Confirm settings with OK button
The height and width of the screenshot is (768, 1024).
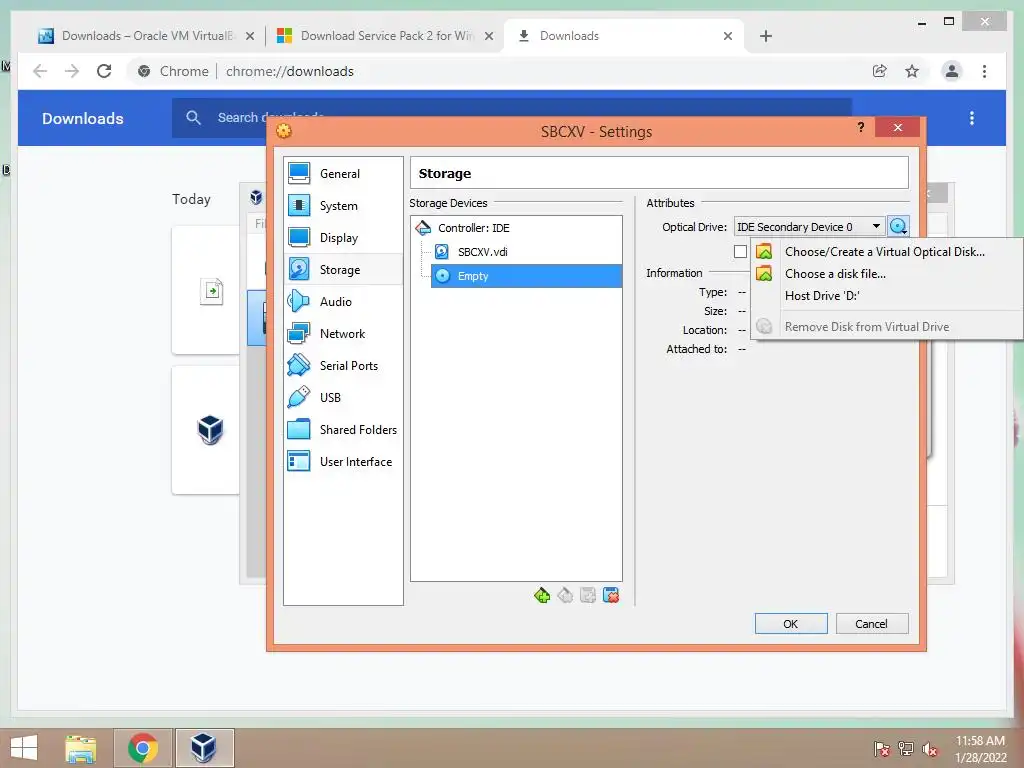(x=791, y=624)
